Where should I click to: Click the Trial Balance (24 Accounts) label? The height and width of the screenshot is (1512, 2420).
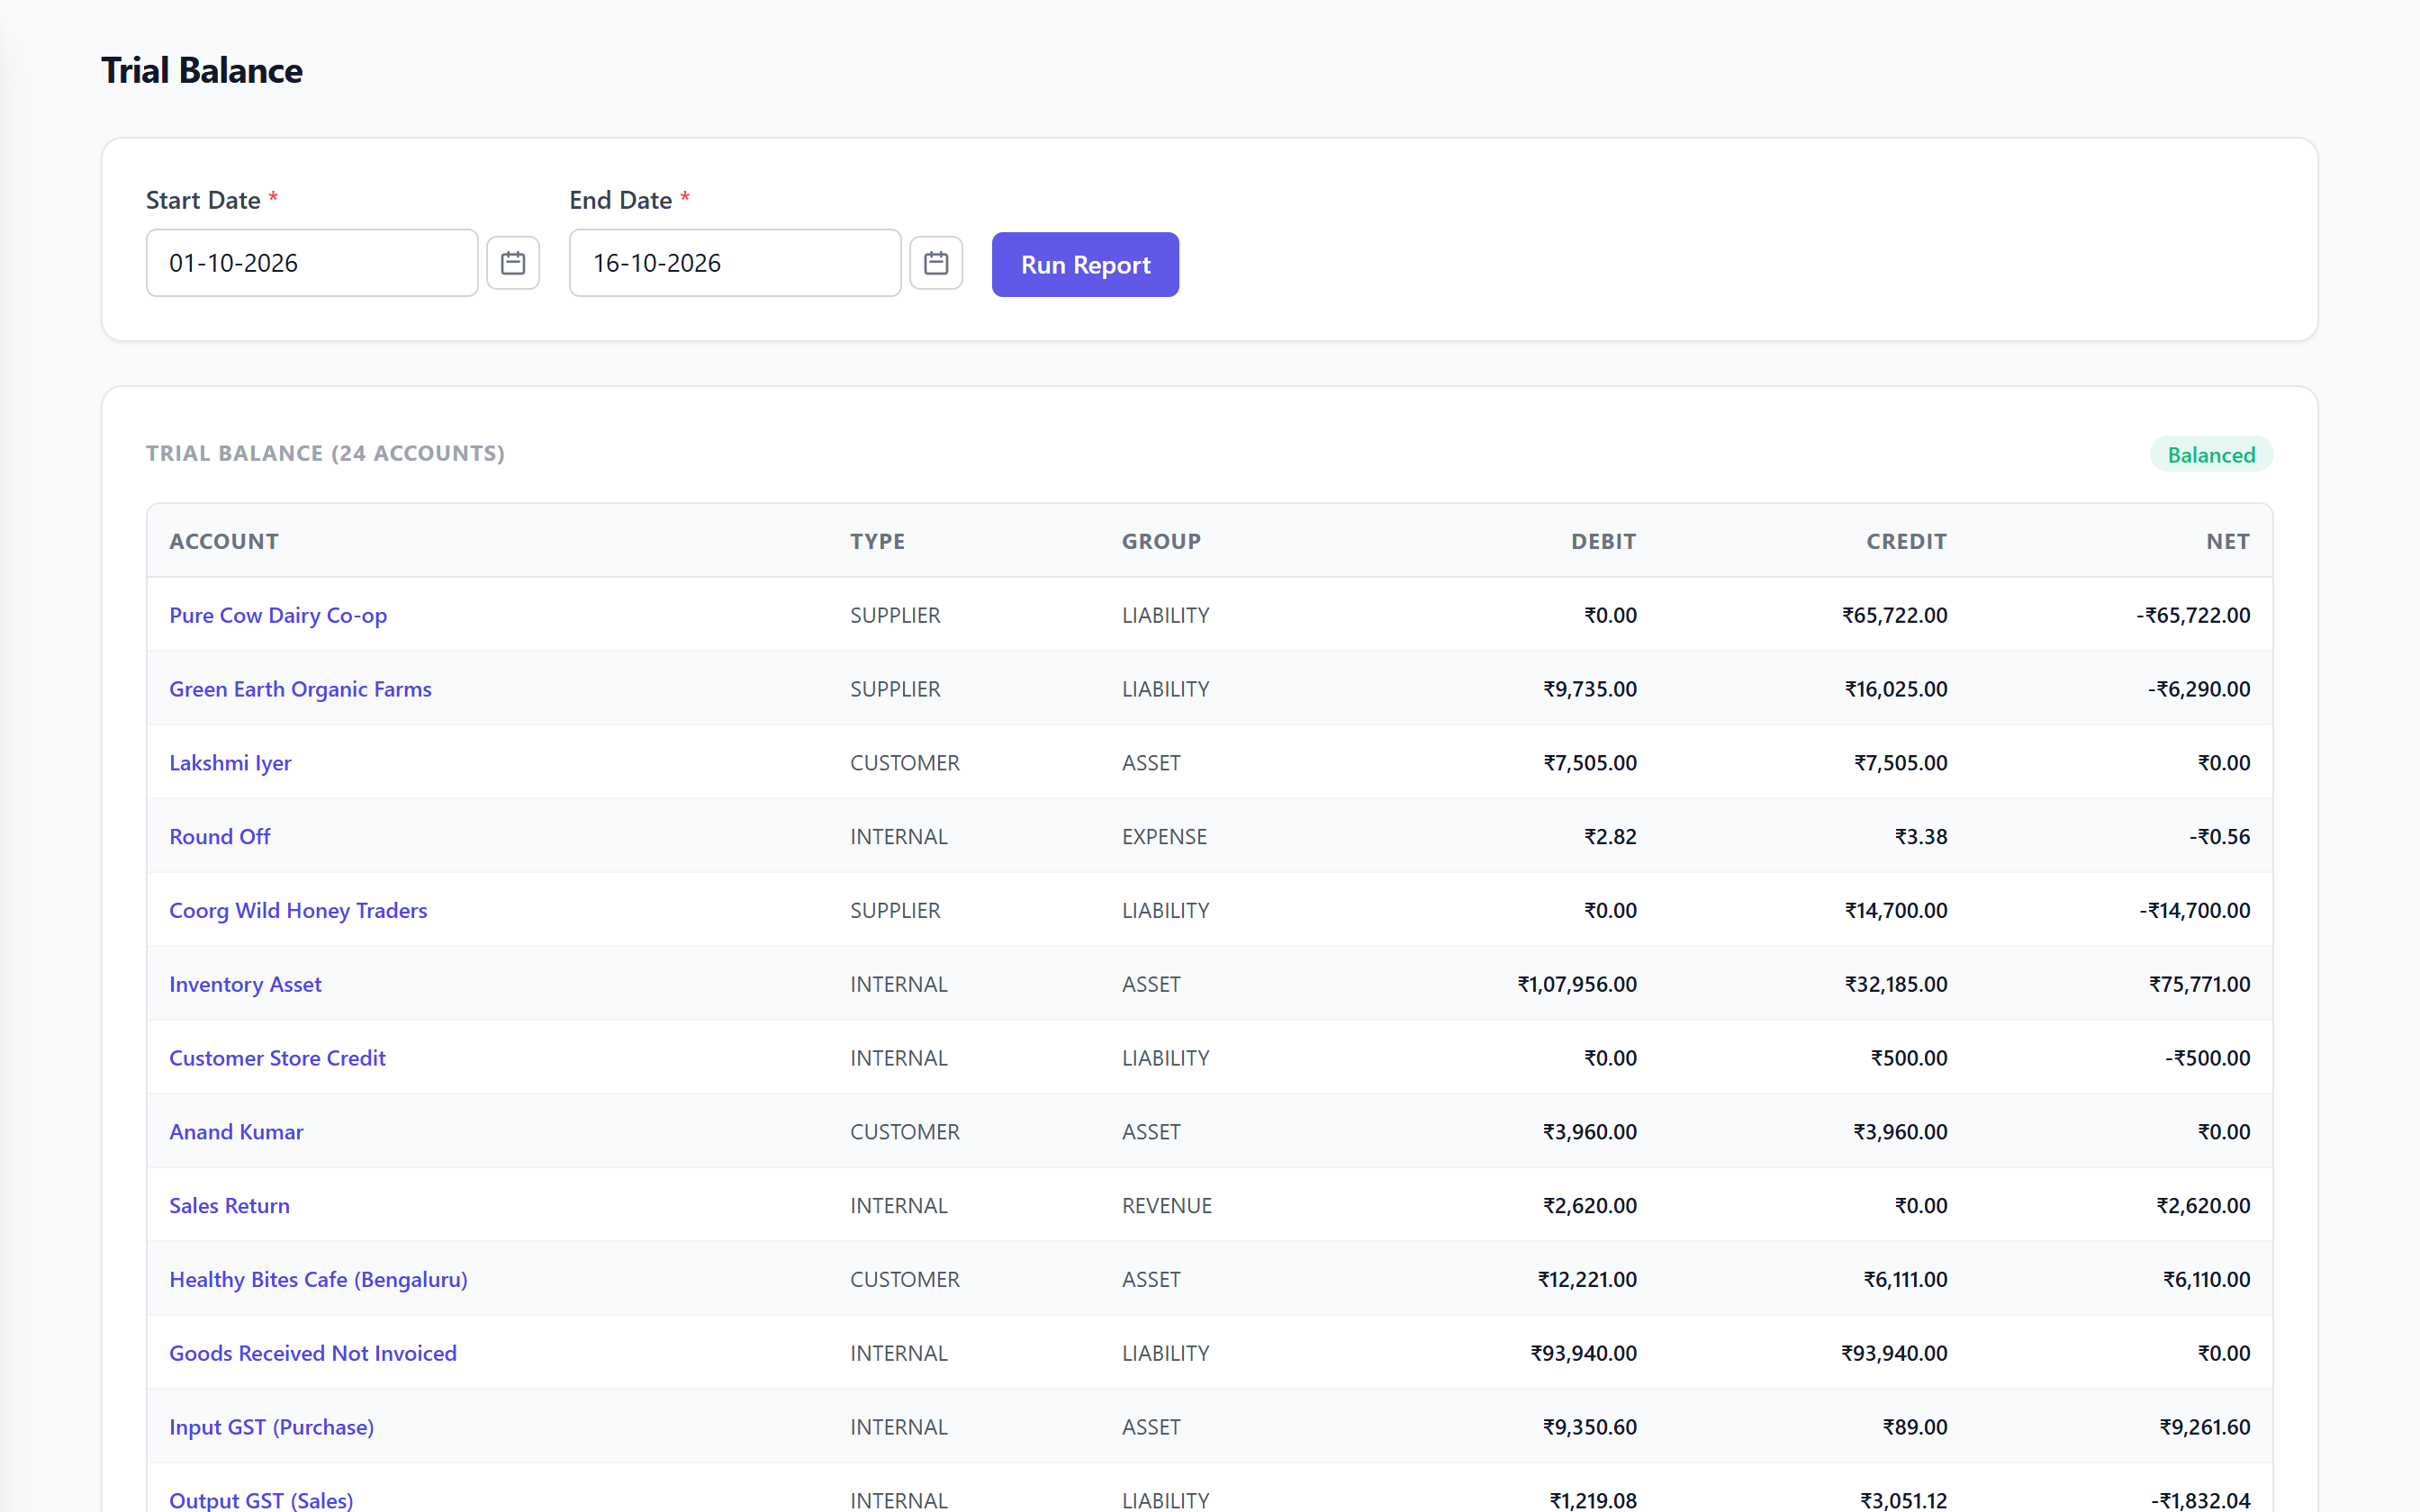pyautogui.click(x=325, y=453)
